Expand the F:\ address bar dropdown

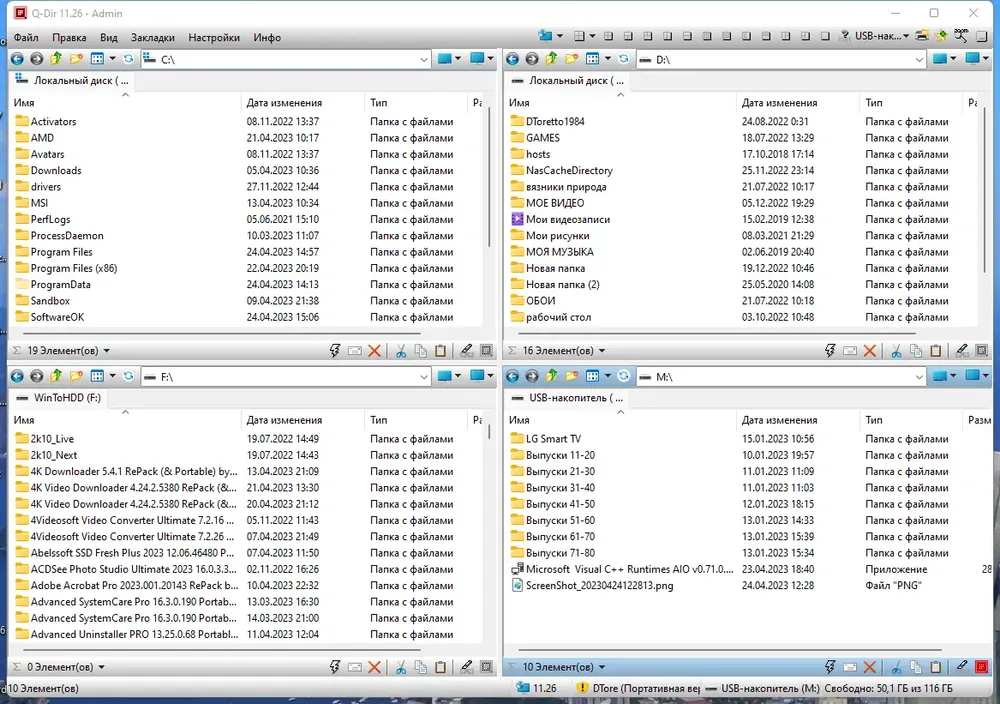click(x=423, y=377)
